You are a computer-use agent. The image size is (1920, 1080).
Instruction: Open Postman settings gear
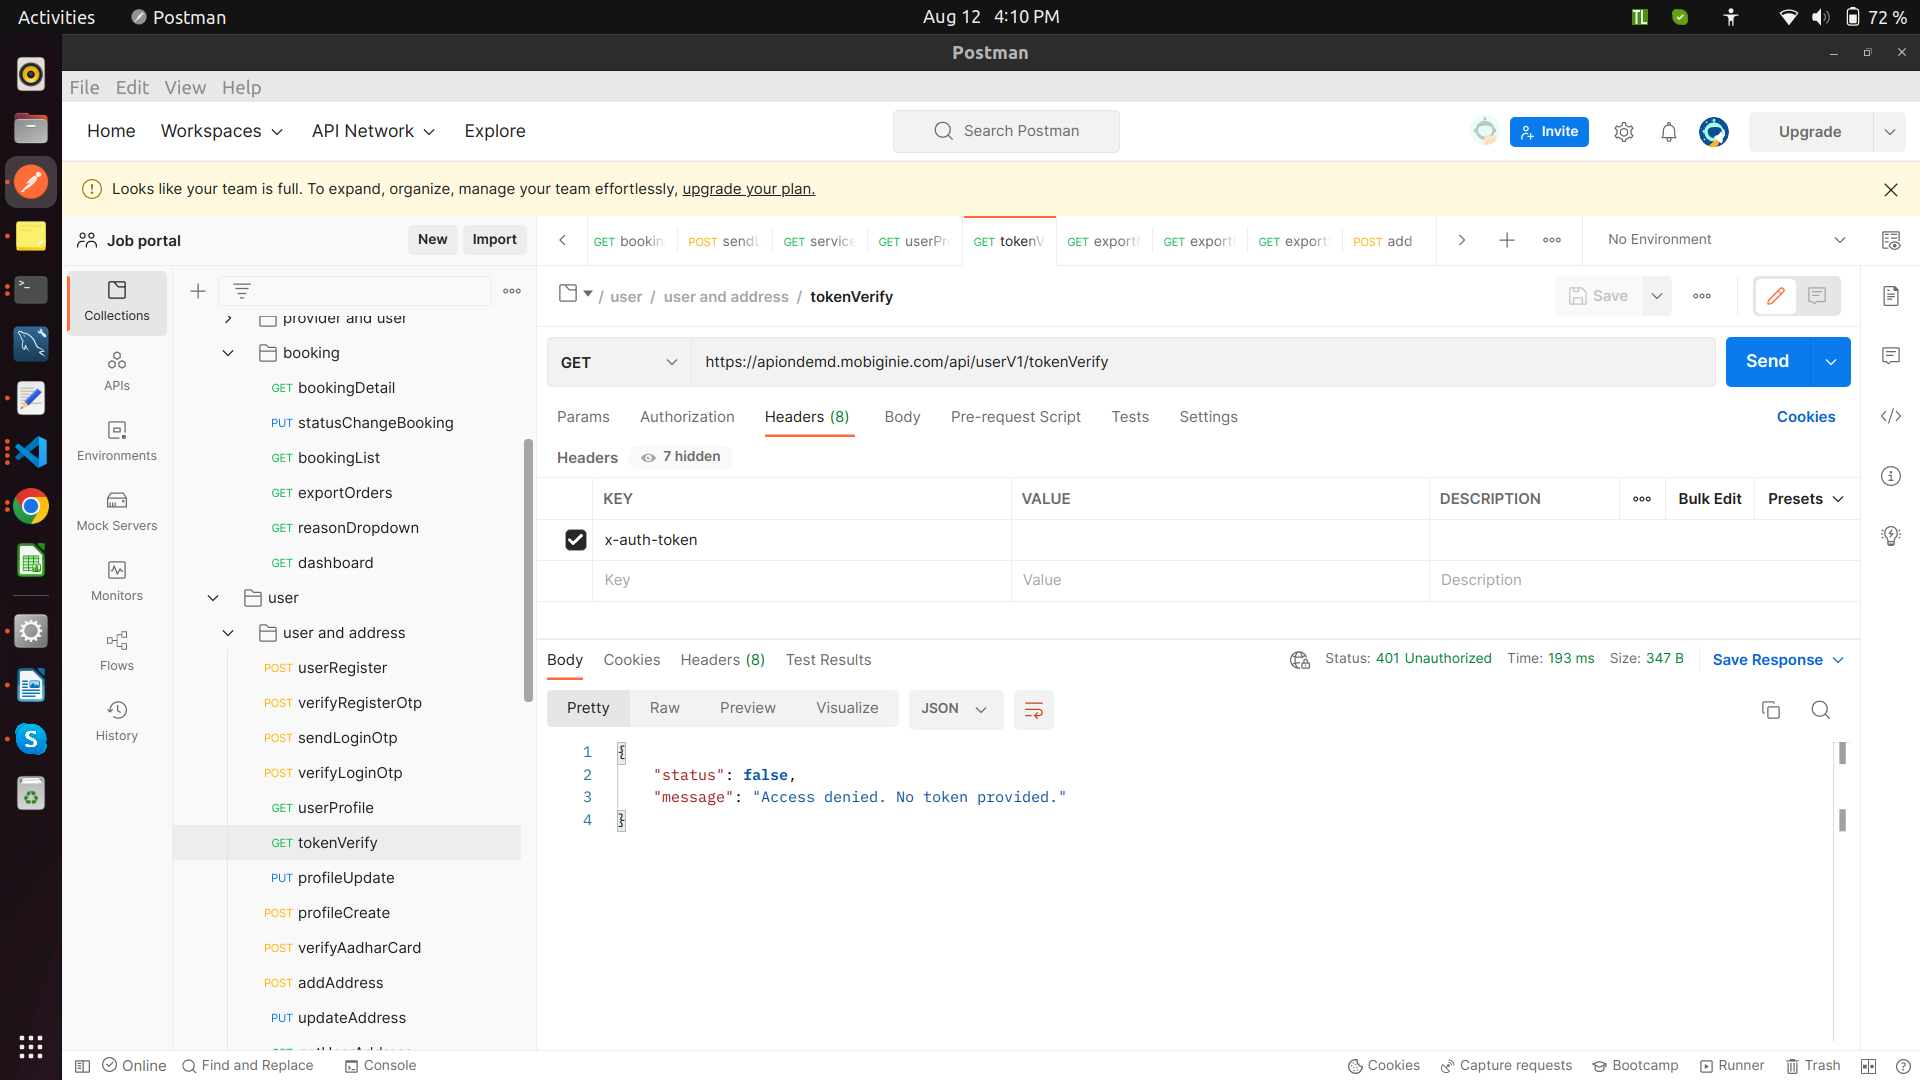point(1623,132)
